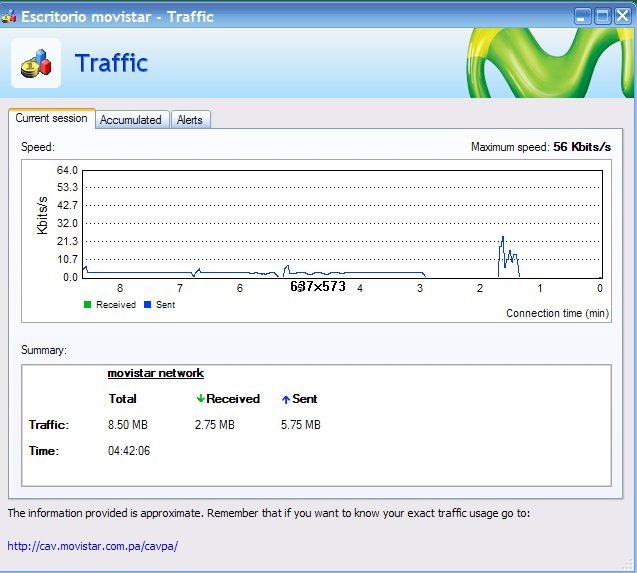
Task: Click the received traffic value 2.75 MB
Action: 214,425
